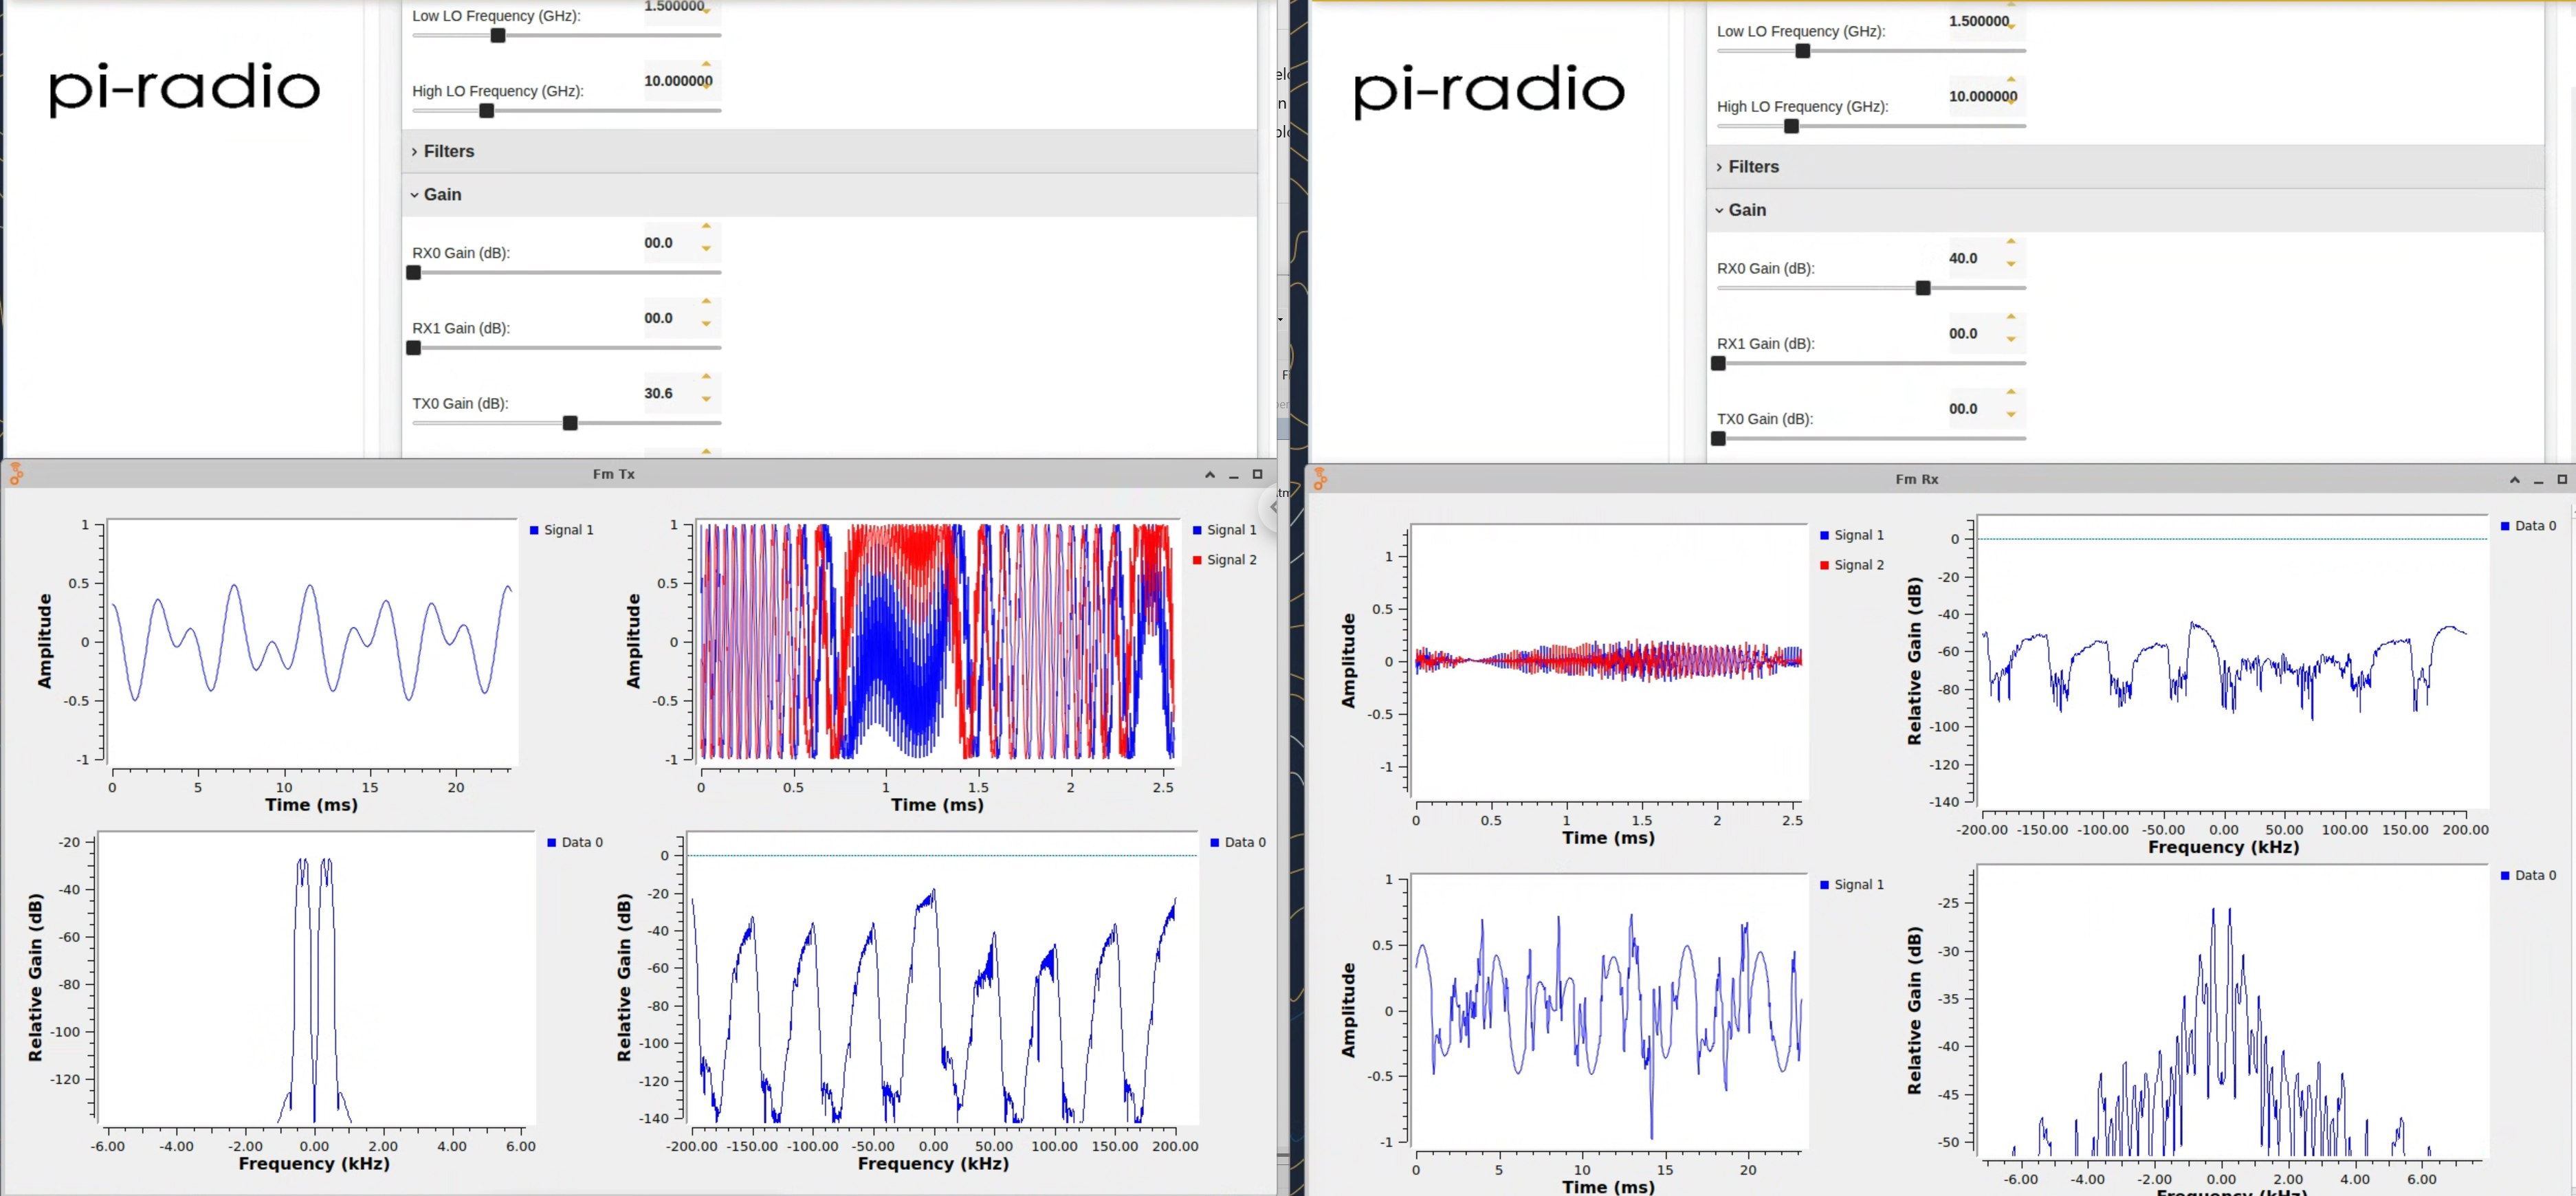Toggle Signal 2 legend in Fm Tx time plot

coord(1230,560)
